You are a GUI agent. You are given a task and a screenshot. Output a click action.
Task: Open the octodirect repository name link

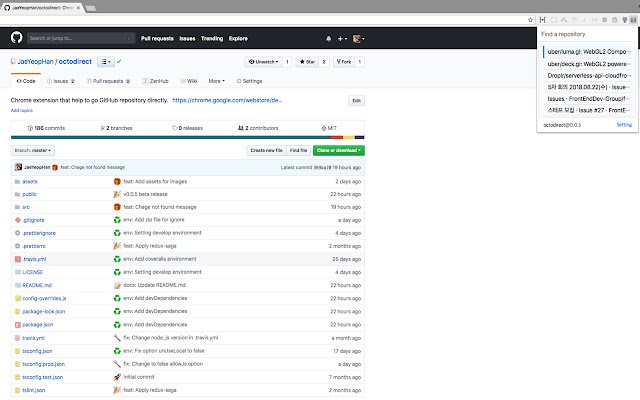click(x=75, y=62)
